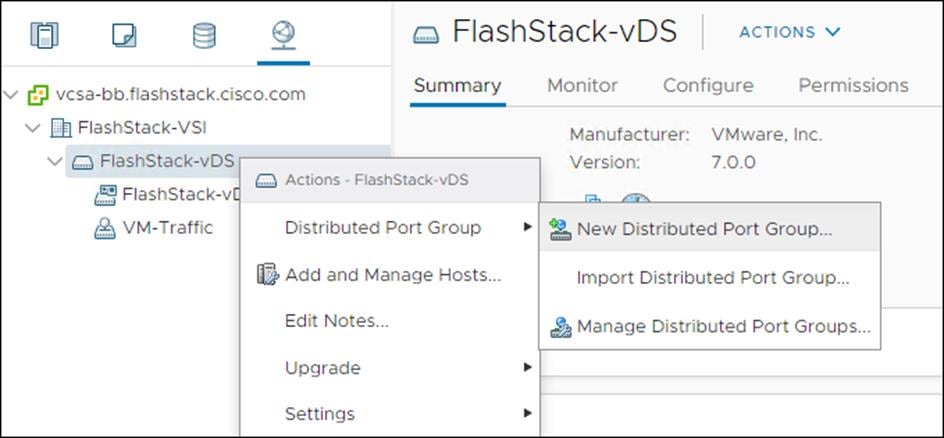Viewport: 944px width, 438px height.
Task: Click the VM-Traffic port group icon
Action: [x=105, y=228]
